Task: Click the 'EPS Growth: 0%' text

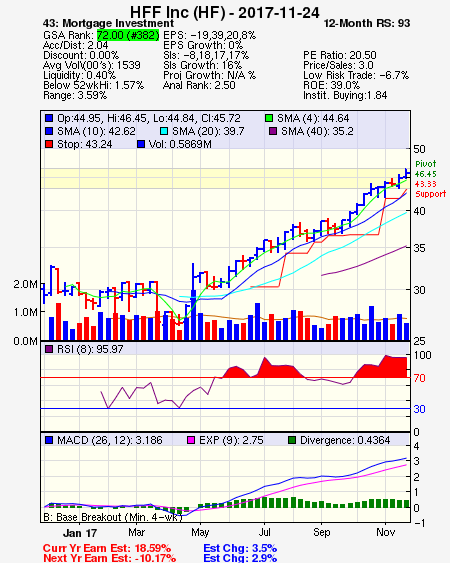Action: click(x=203, y=45)
